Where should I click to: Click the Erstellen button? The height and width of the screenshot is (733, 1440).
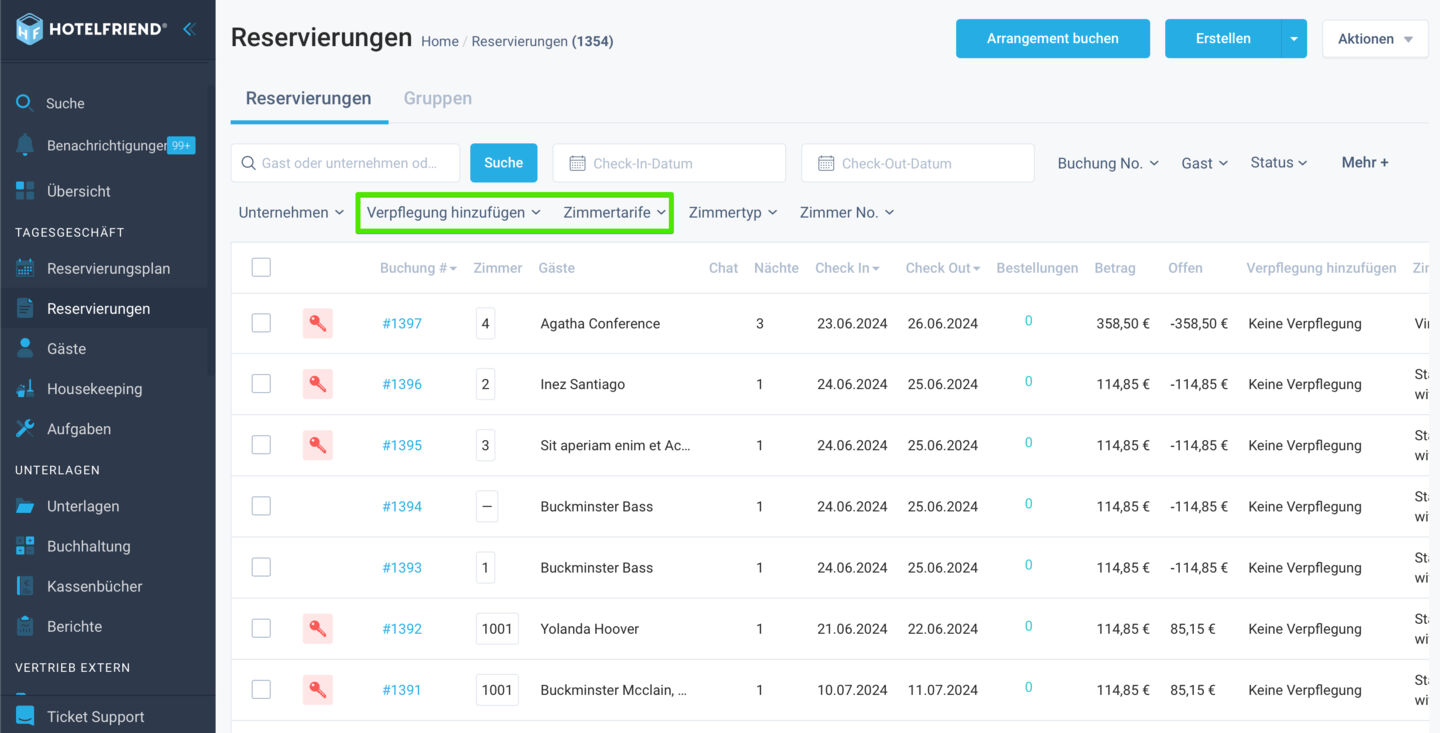pyautogui.click(x=1223, y=39)
